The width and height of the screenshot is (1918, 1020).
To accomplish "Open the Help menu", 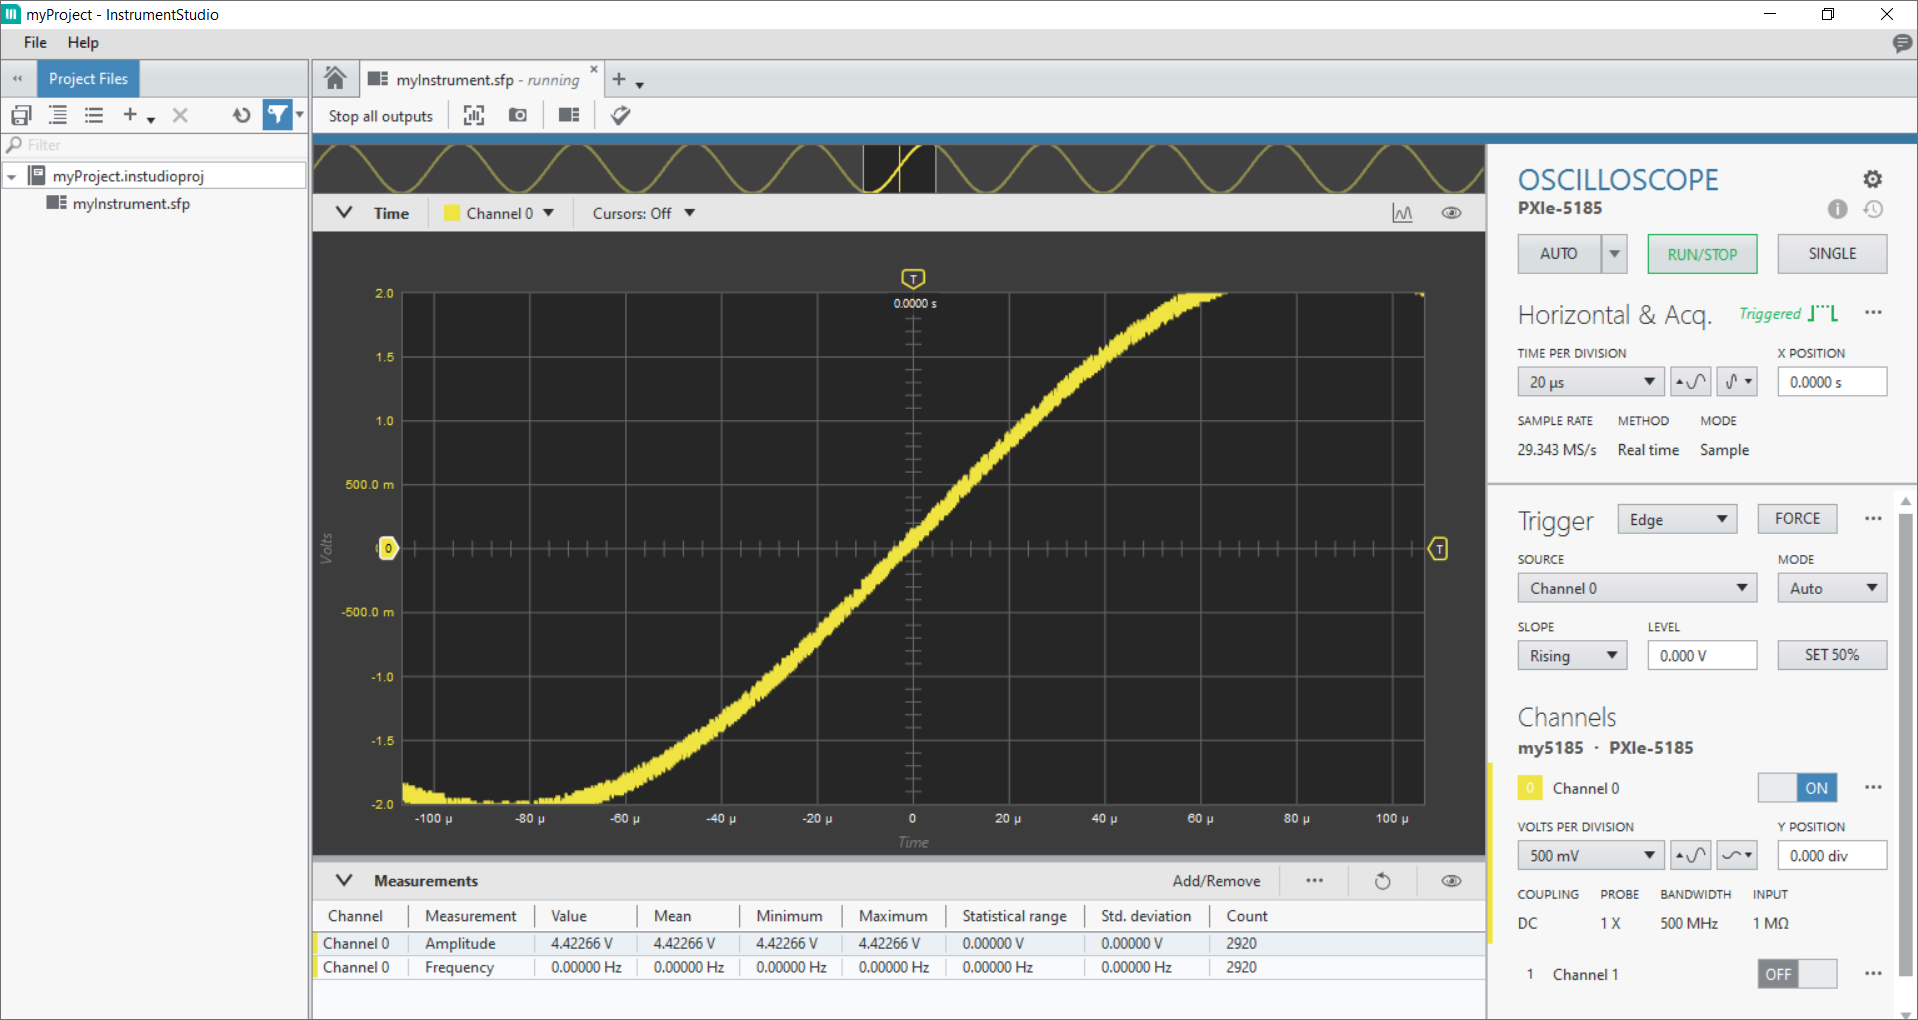I will pyautogui.click(x=83, y=43).
